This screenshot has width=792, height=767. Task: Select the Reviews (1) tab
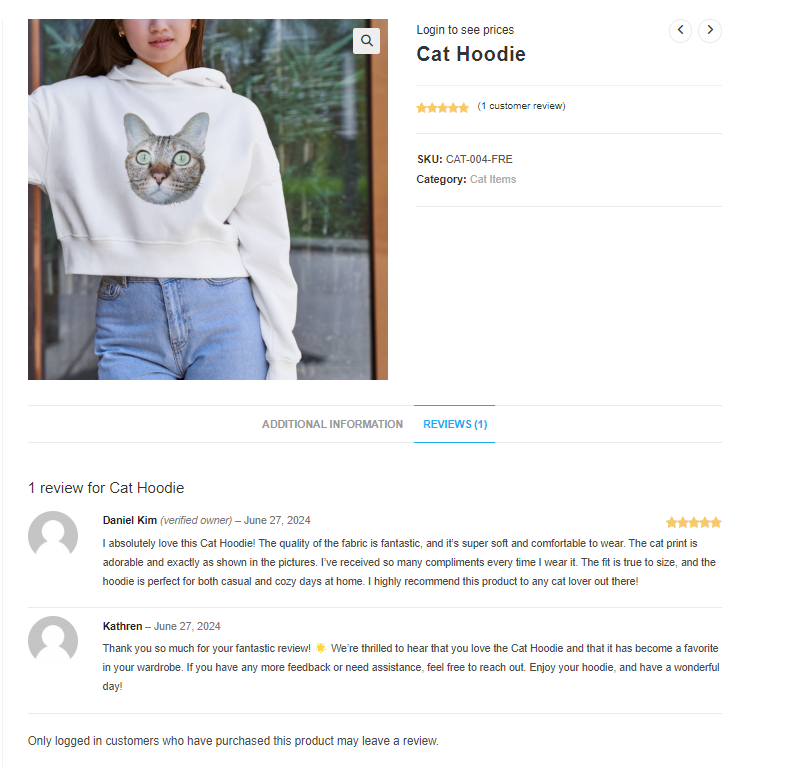point(455,424)
